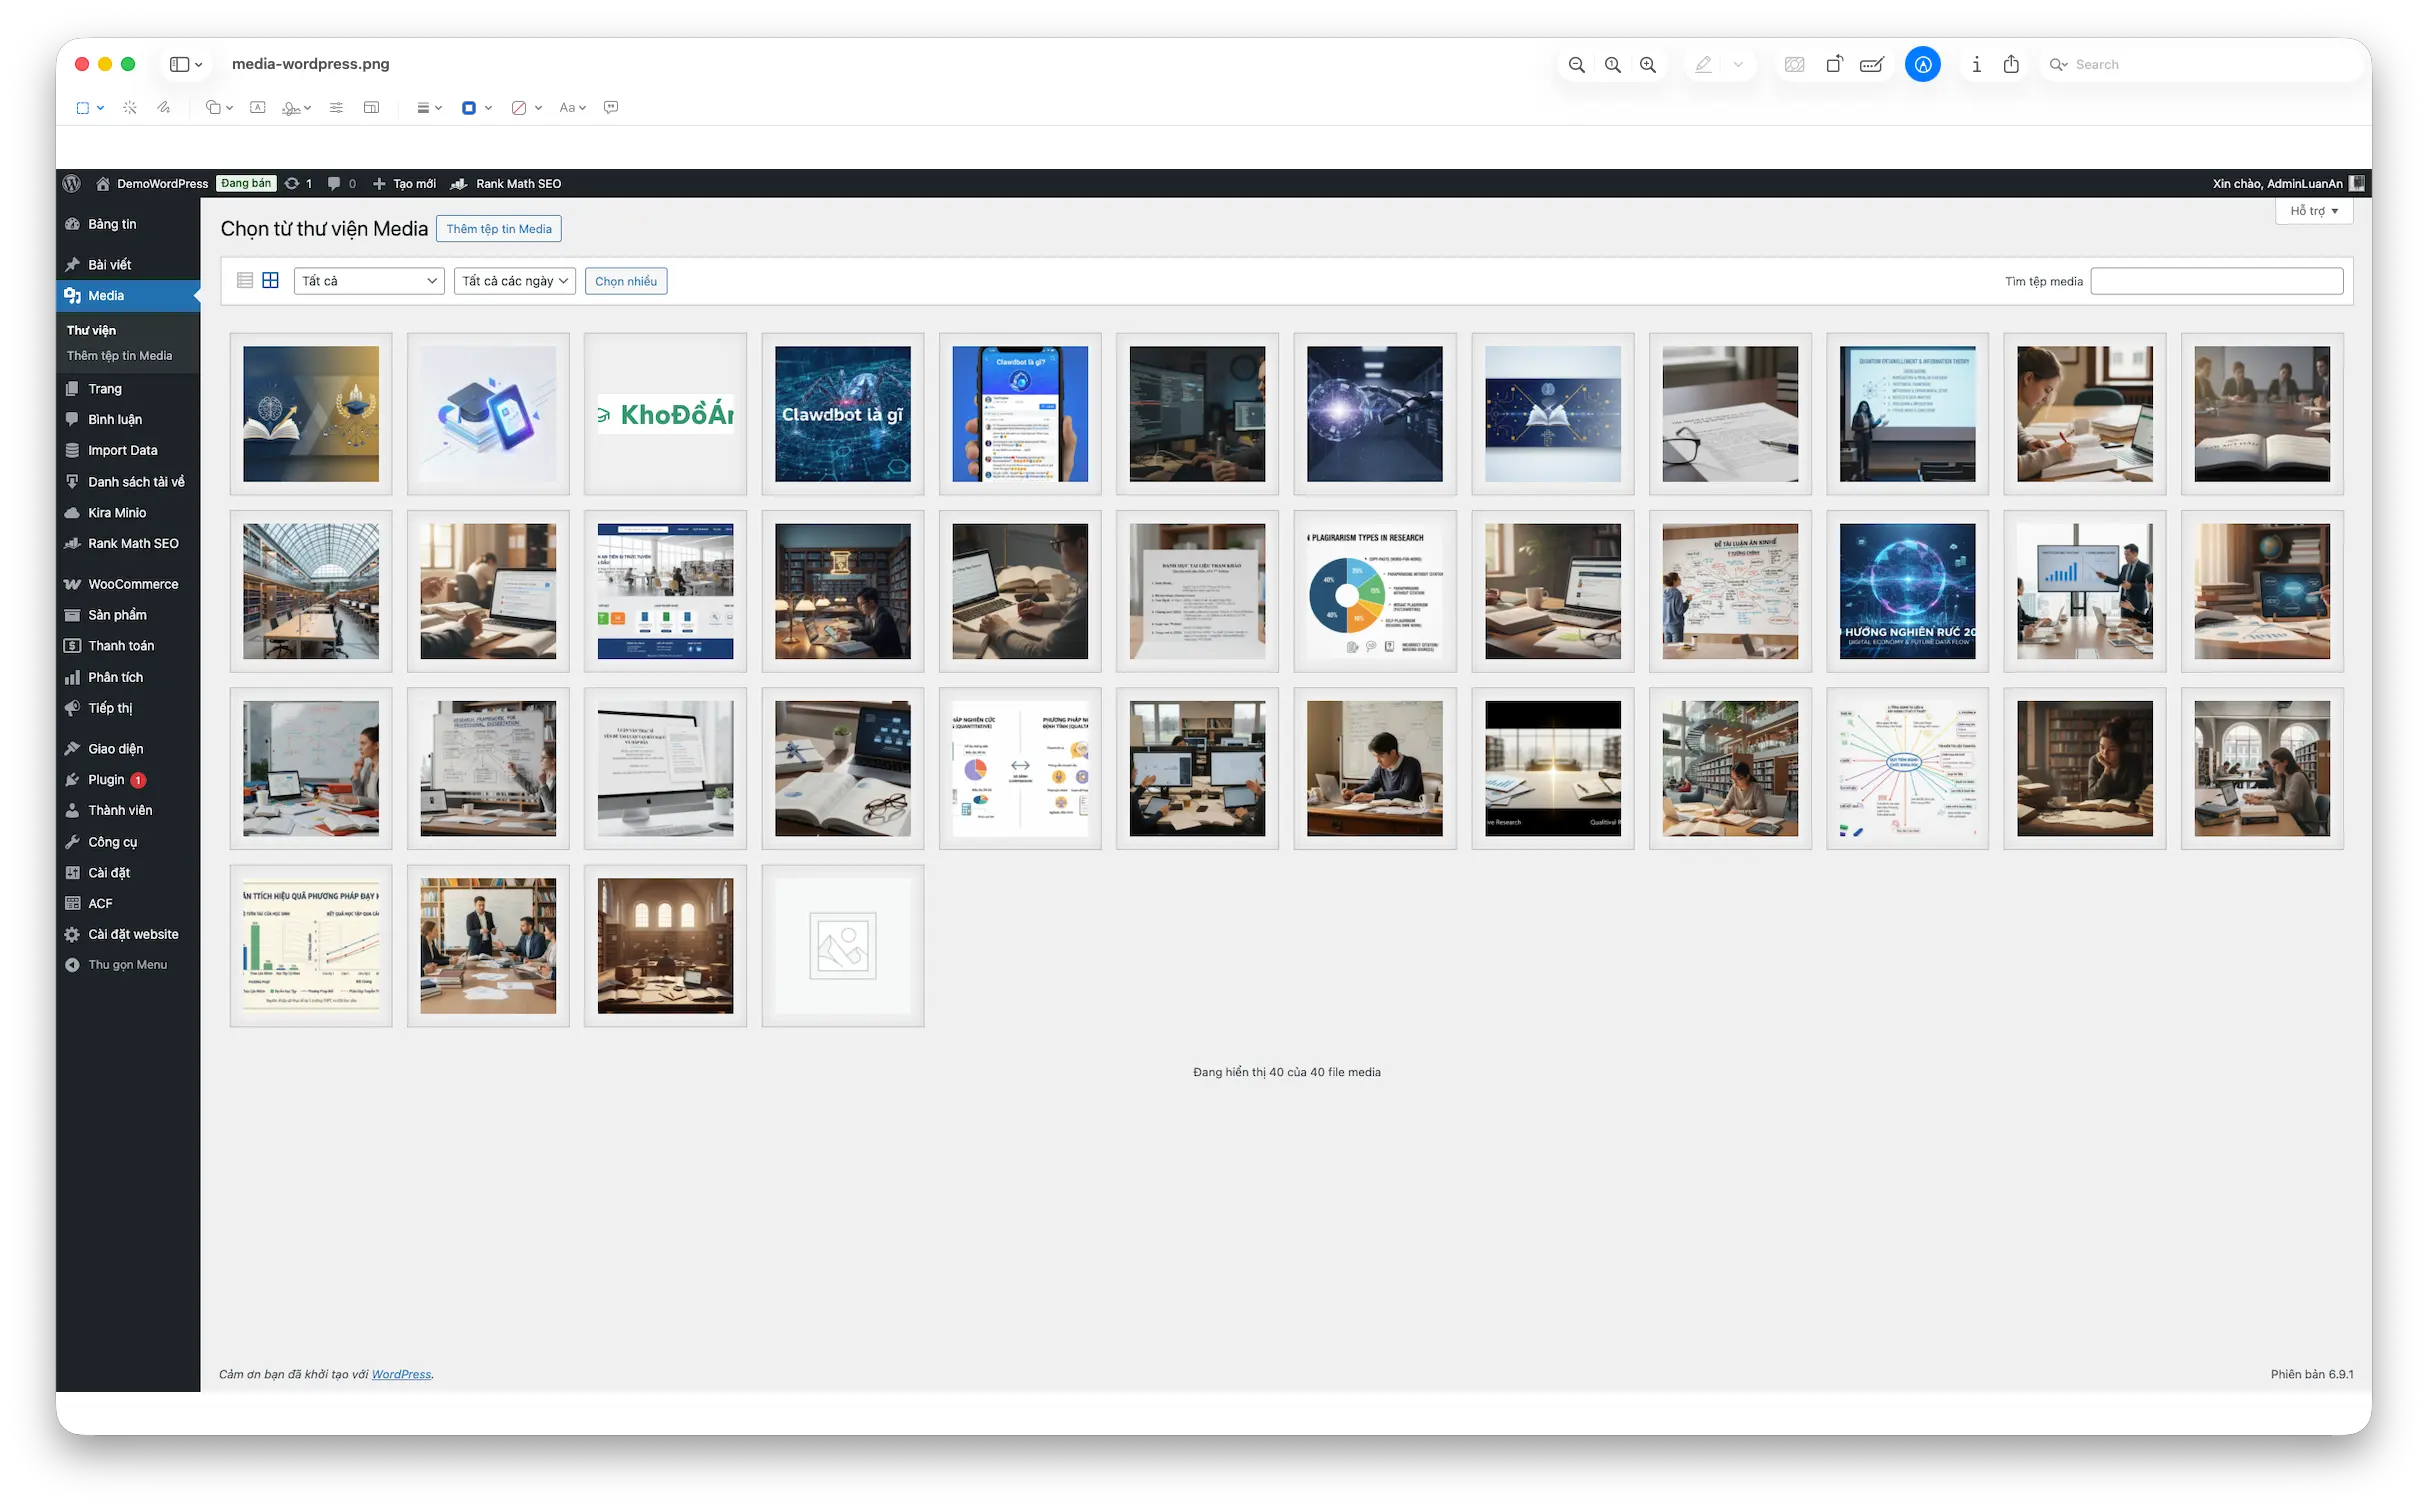Click the Text box tool icon
Viewport: 2428px width, 1509px height.
click(258, 108)
